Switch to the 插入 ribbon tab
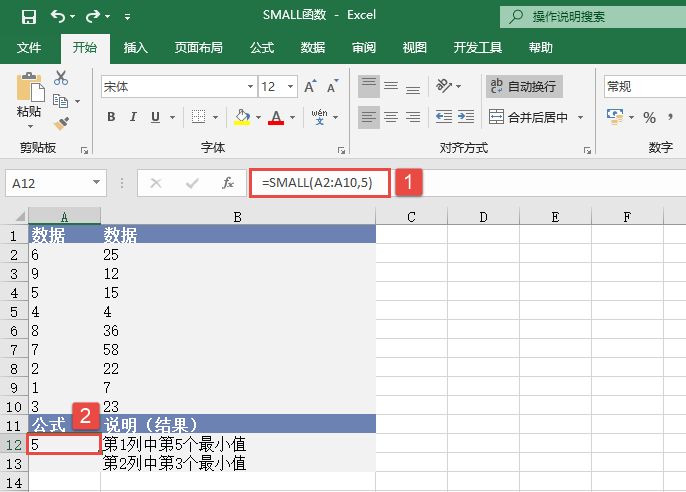Viewport: 686px width, 492px height. (135, 47)
